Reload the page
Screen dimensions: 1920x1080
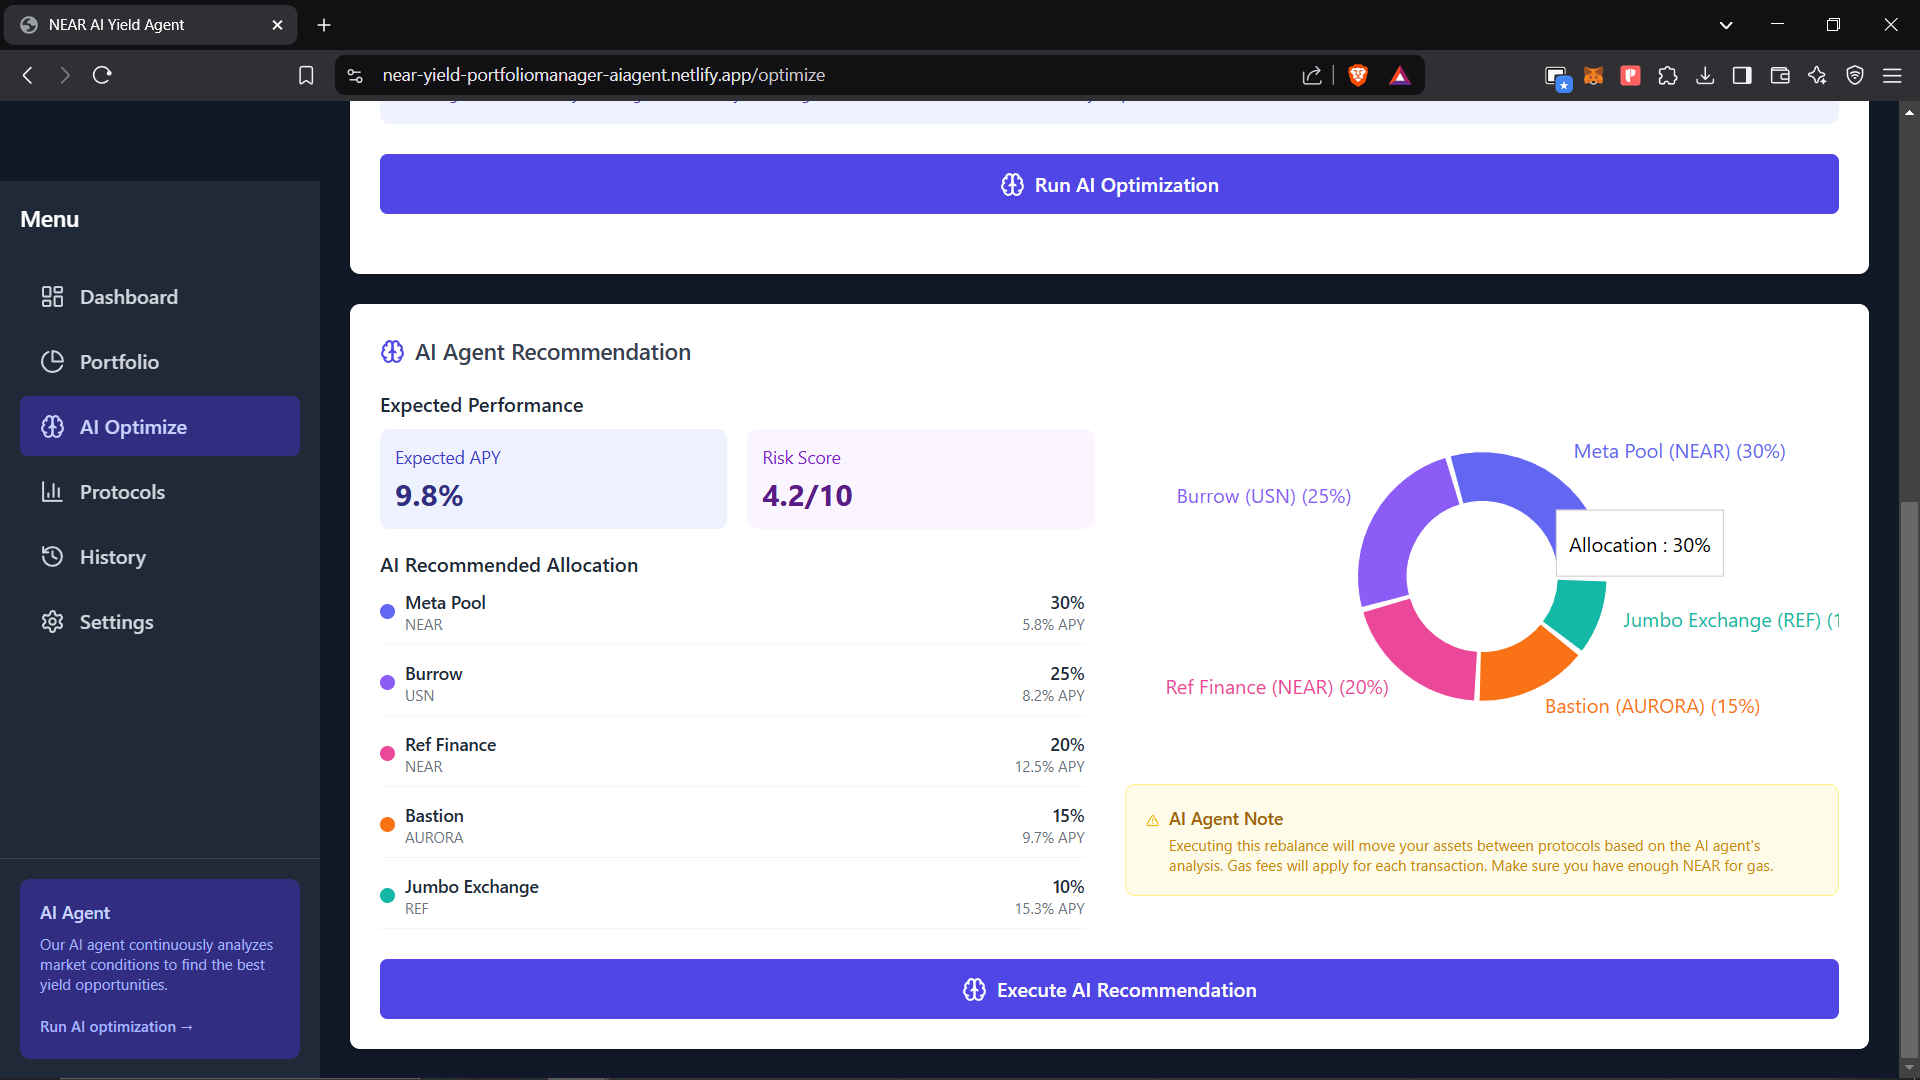(102, 75)
